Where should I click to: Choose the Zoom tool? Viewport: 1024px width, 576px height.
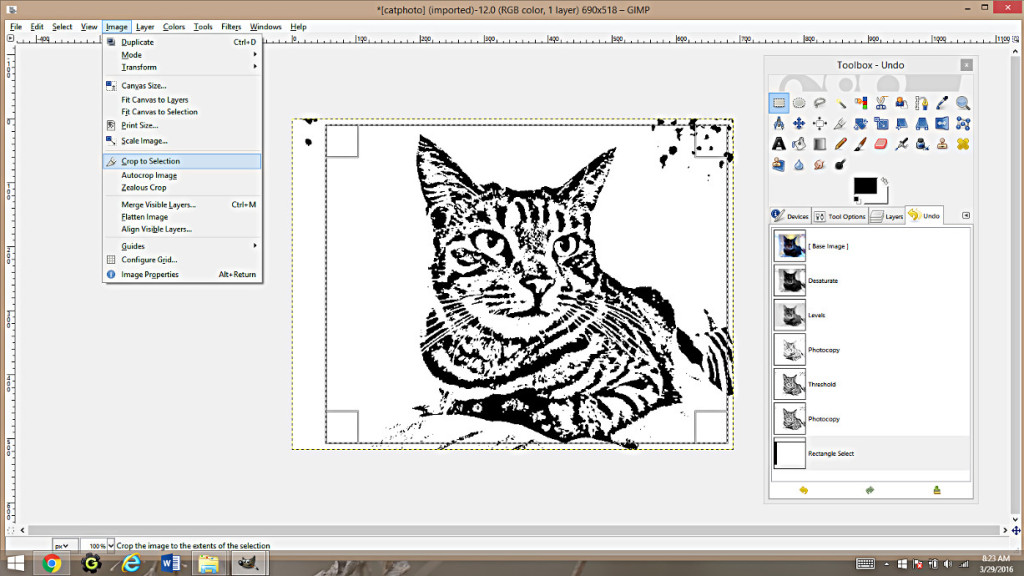pyautogui.click(x=961, y=103)
